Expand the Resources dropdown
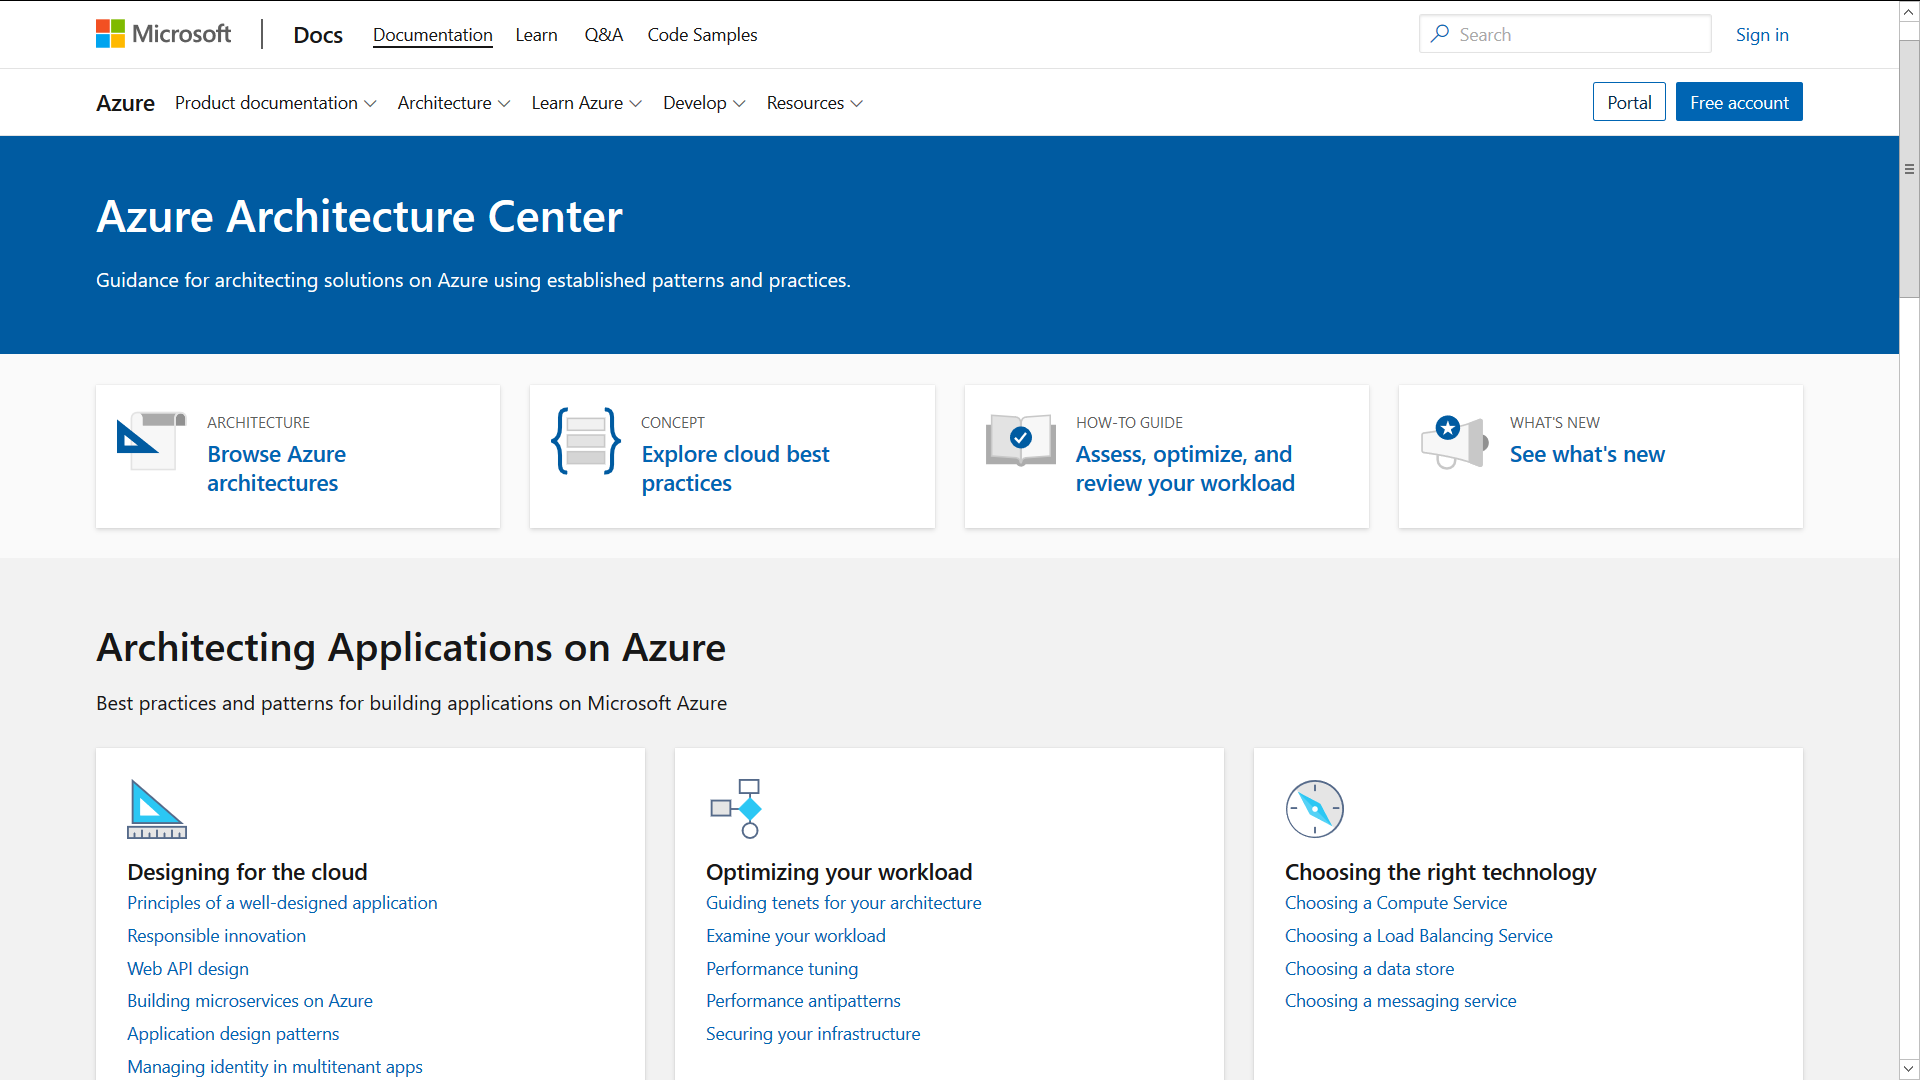Viewport: 1920px width, 1080px height. pyautogui.click(x=815, y=103)
